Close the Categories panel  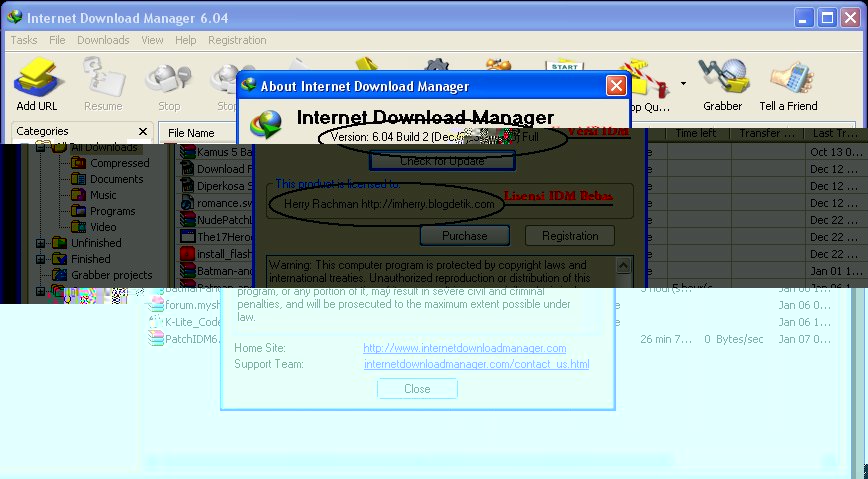[x=143, y=131]
